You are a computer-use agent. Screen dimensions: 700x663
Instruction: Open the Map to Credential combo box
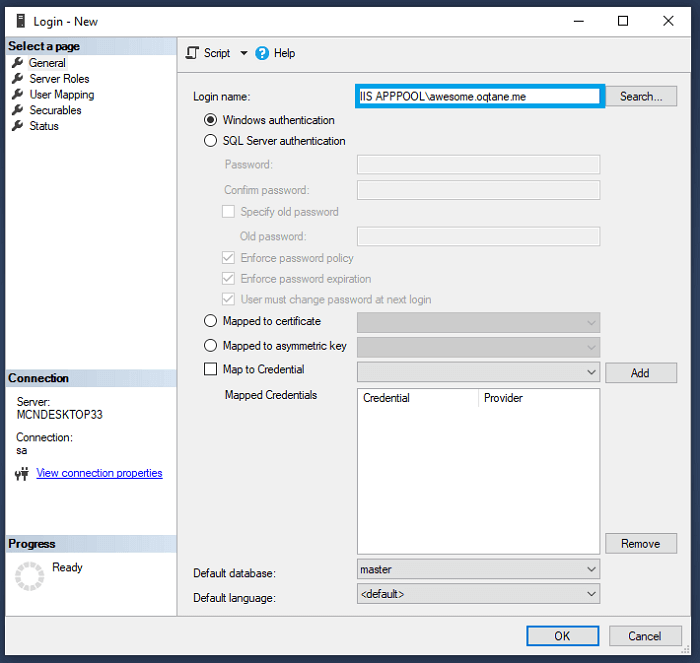[x=478, y=372]
